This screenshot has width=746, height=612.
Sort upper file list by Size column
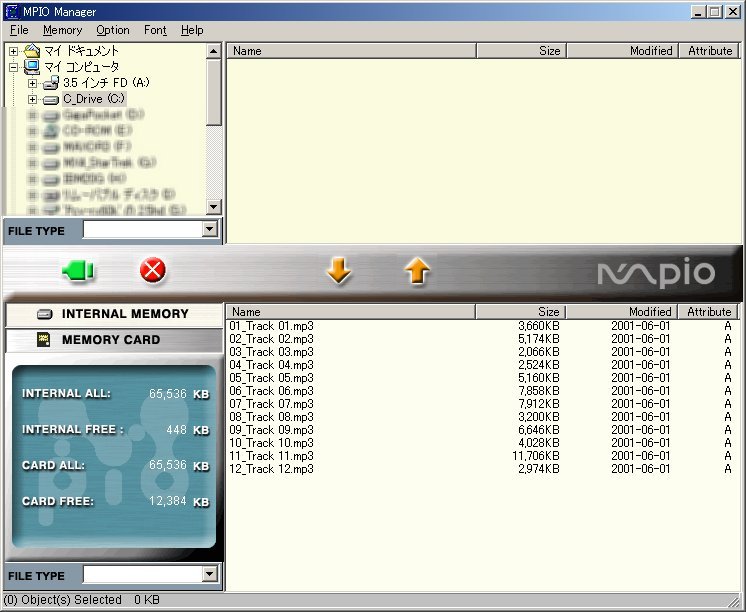coord(521,51)
